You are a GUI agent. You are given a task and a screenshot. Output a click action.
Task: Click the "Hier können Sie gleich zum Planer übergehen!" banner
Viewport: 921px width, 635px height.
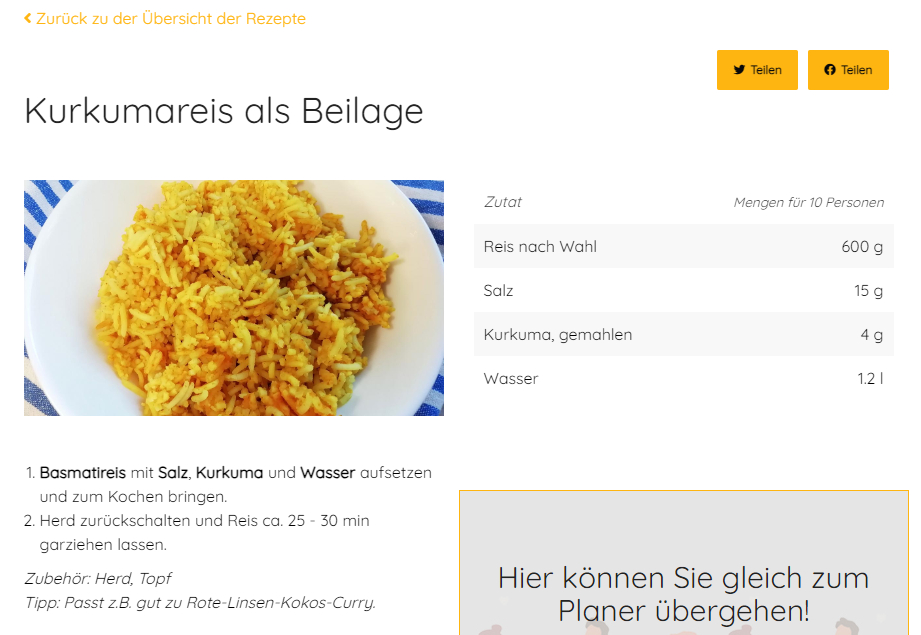pyautogui.click(x=683, y=593)
